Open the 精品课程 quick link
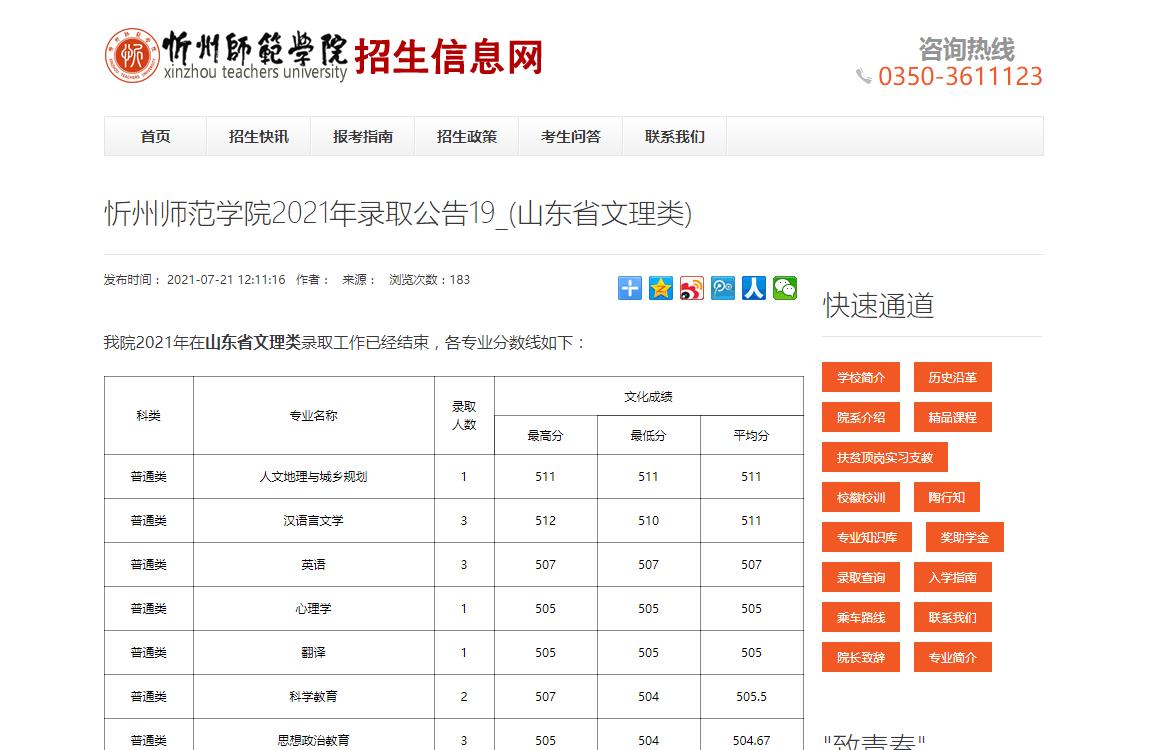The image size is (1150, 750). tap(953, 417)
